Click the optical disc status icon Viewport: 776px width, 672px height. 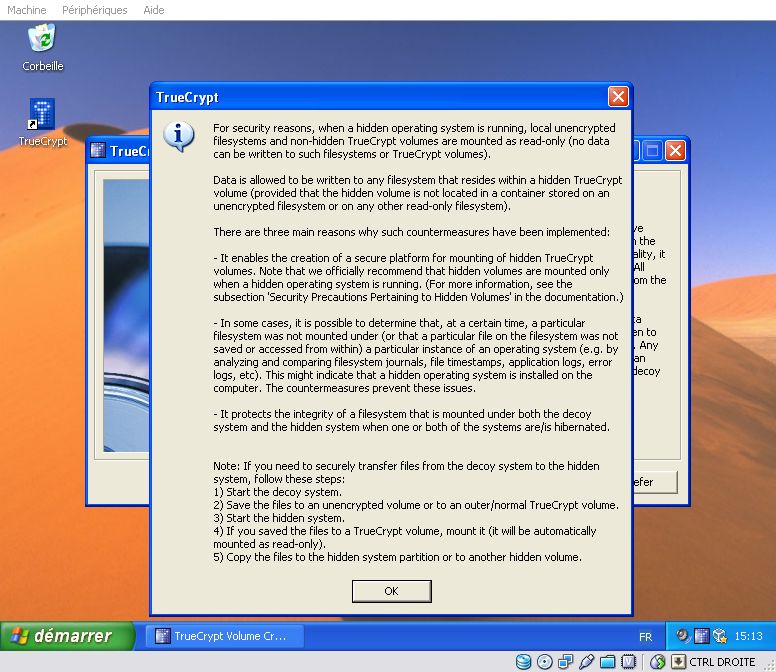[x=544, y=662]
